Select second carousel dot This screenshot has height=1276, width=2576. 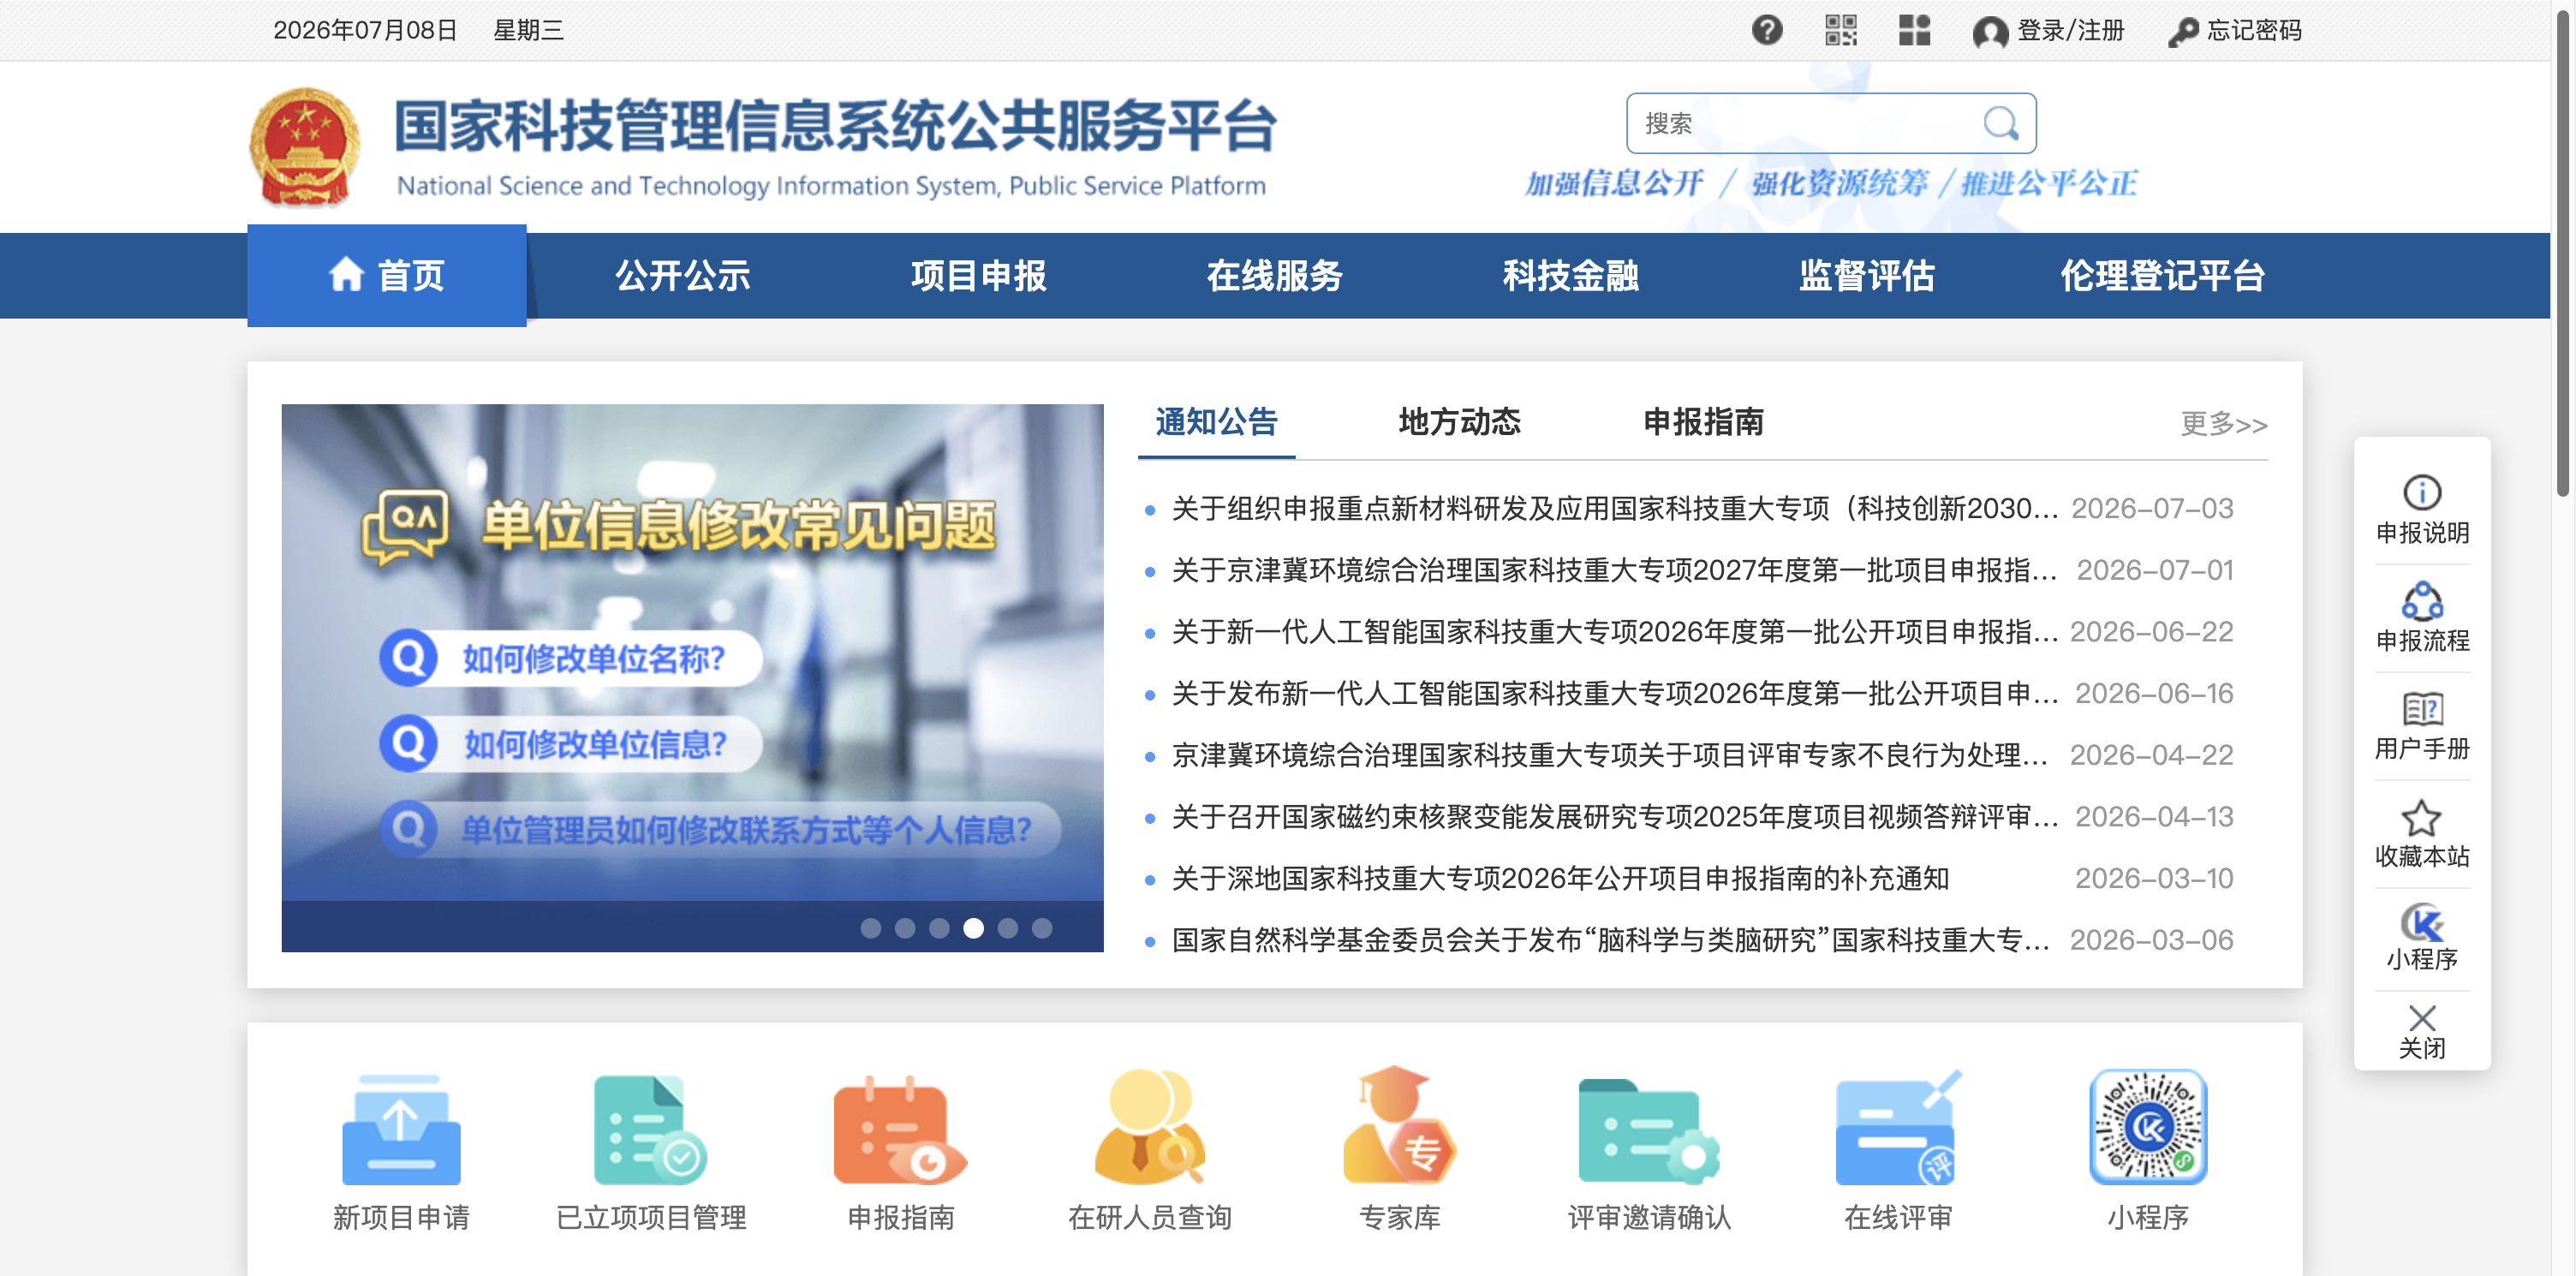point(905,928)
